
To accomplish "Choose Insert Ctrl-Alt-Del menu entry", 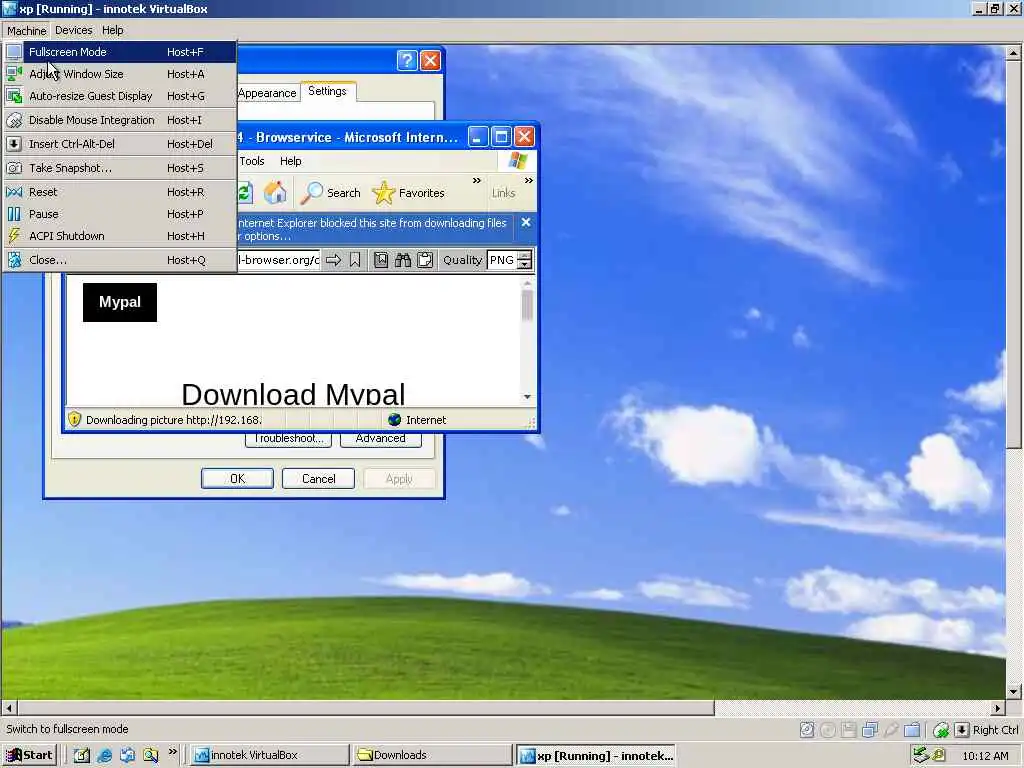I will [119, 144].
